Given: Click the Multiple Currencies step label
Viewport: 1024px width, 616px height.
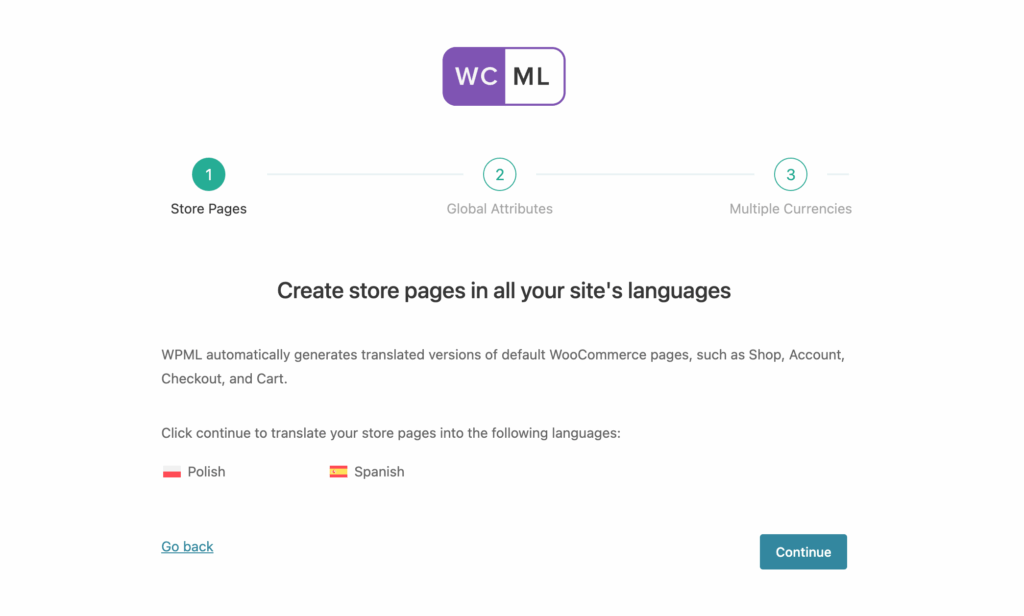Looking at the screenshot, I should [x=790, y=209].
